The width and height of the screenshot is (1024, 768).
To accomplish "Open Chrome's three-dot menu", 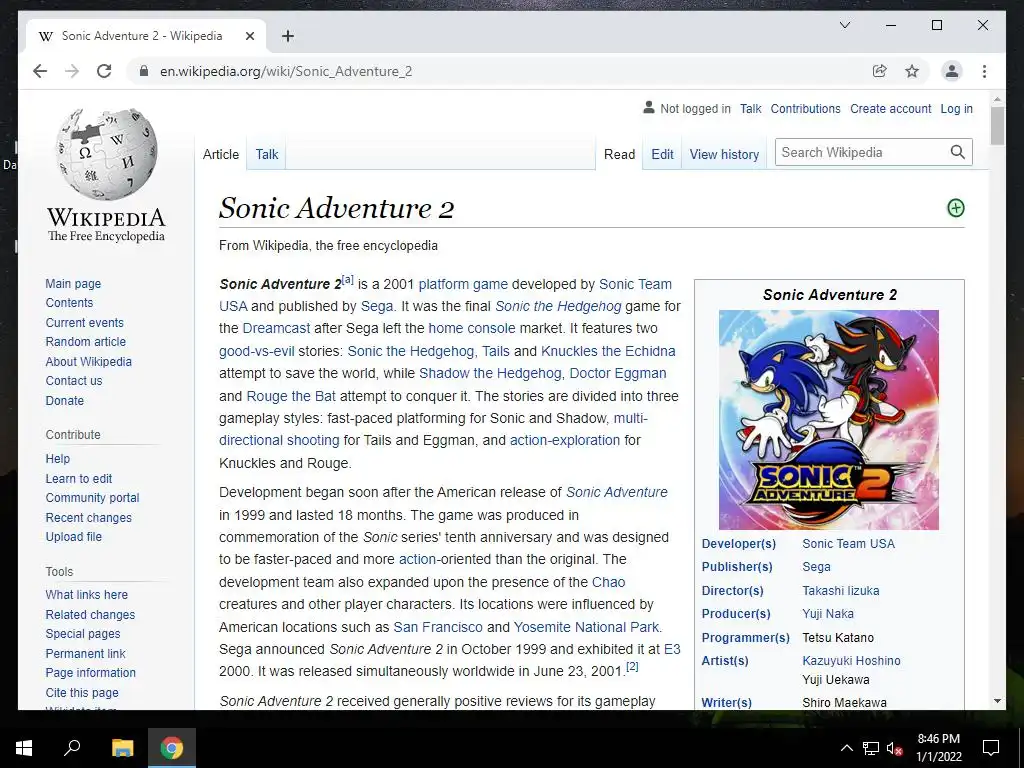I will [984, 71].
